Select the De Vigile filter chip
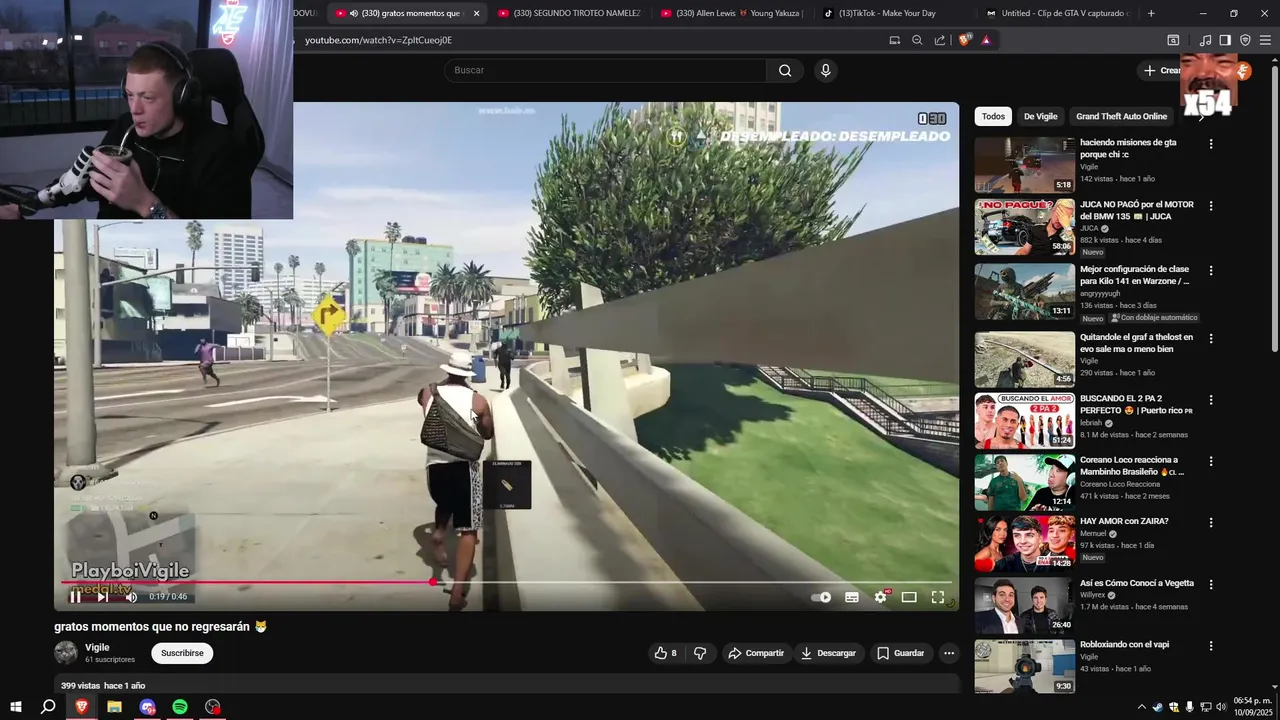The image size is (1280, 720). (1040, 116)
